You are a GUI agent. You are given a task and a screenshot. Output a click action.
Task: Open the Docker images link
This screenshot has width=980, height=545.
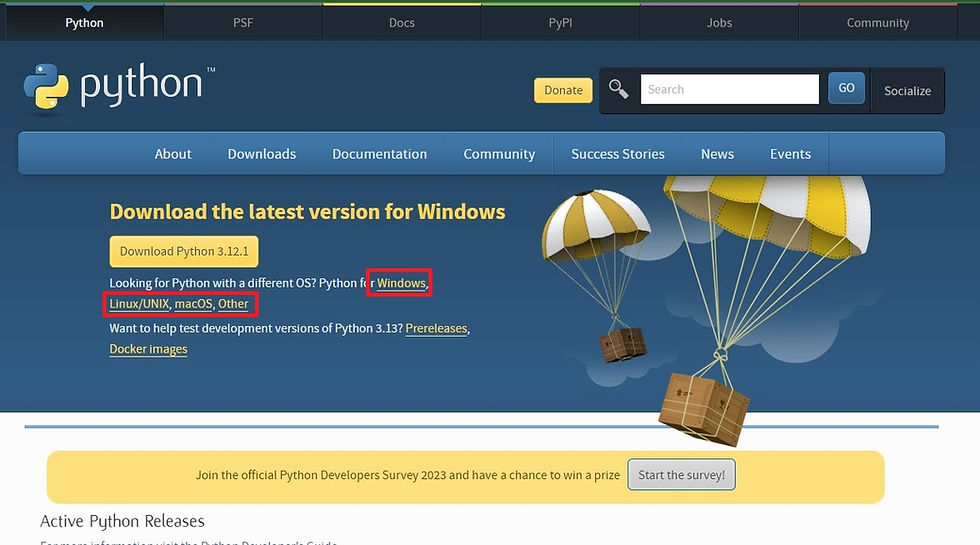pyautogui.click(x=148, y=349)
